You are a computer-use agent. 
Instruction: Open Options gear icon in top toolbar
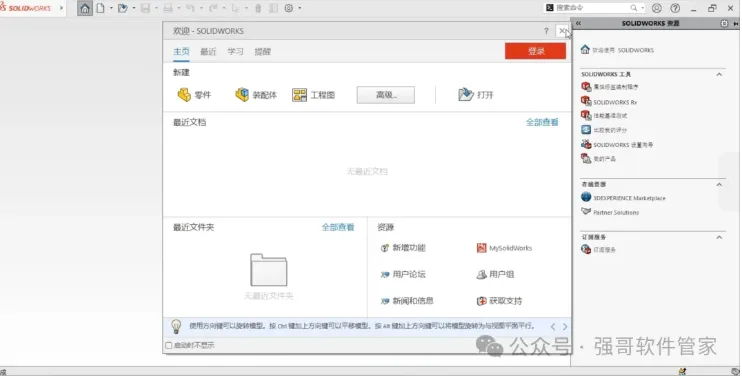point(289,8)
